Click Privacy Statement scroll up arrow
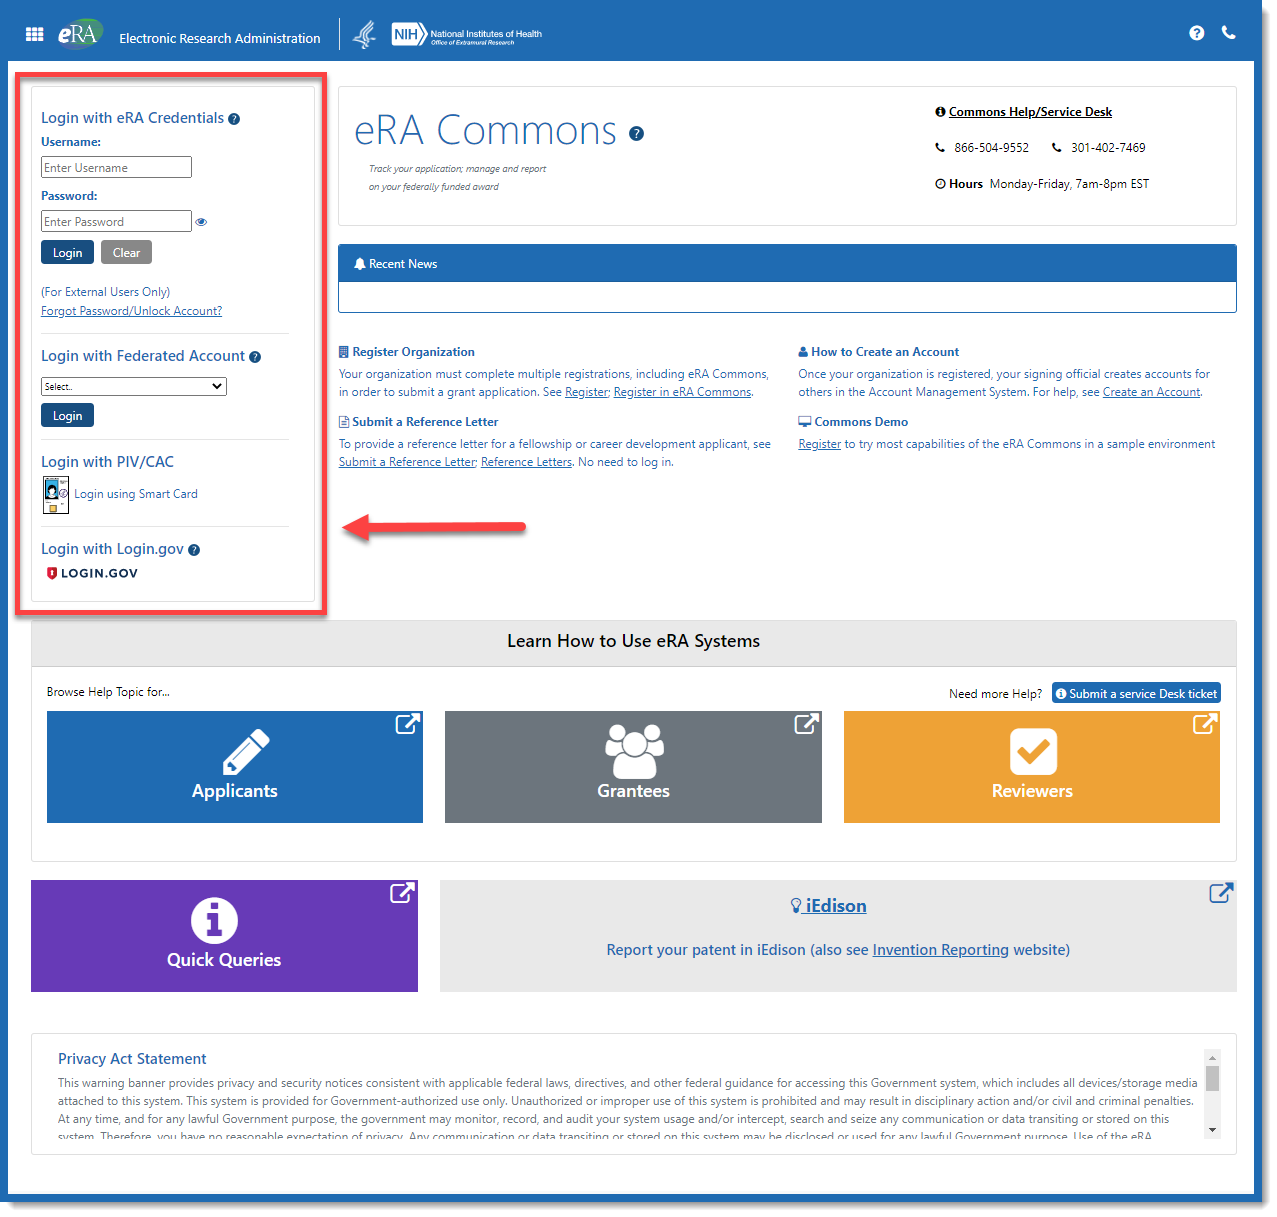This screenshot has width=1277, height=1217. (1212, 1057)
